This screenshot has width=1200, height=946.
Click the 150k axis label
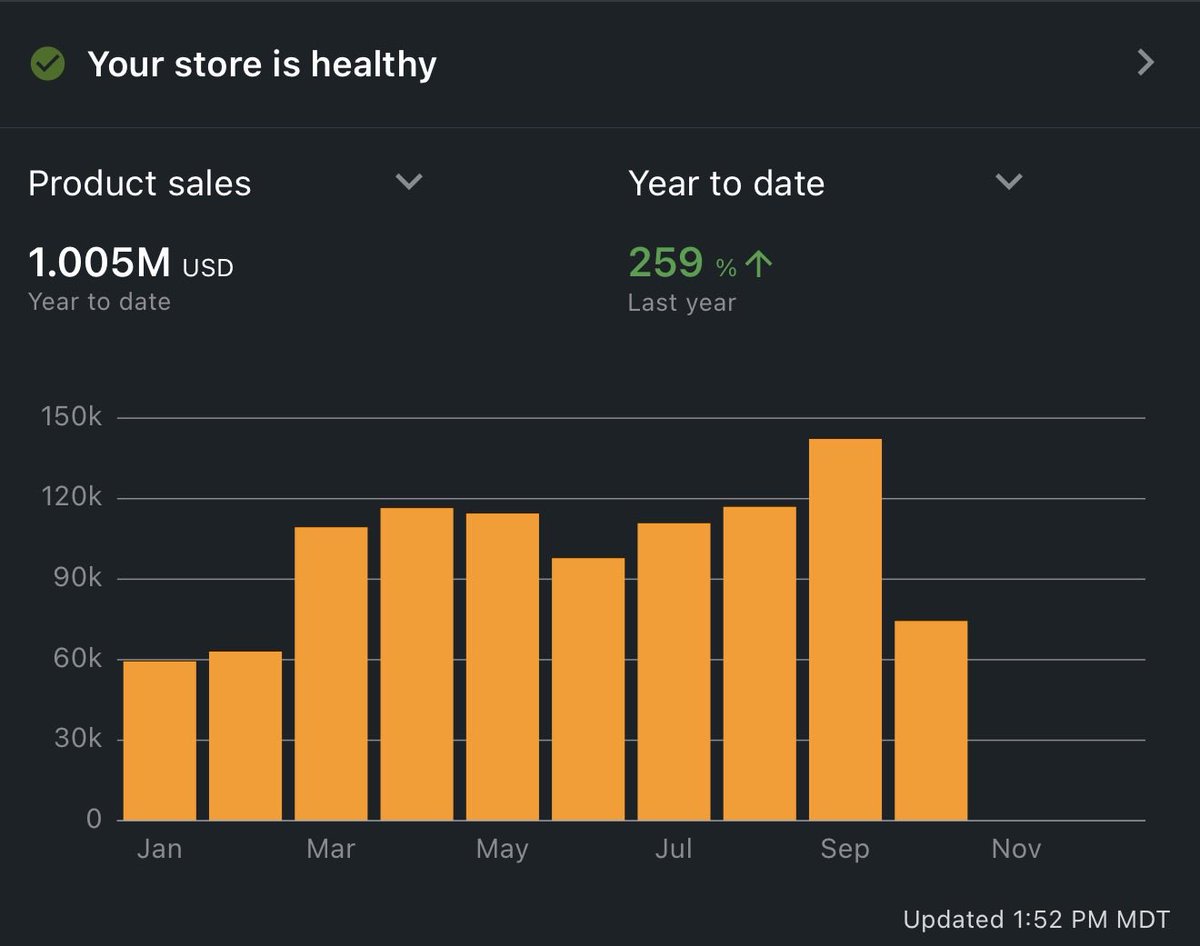point(71,417)
